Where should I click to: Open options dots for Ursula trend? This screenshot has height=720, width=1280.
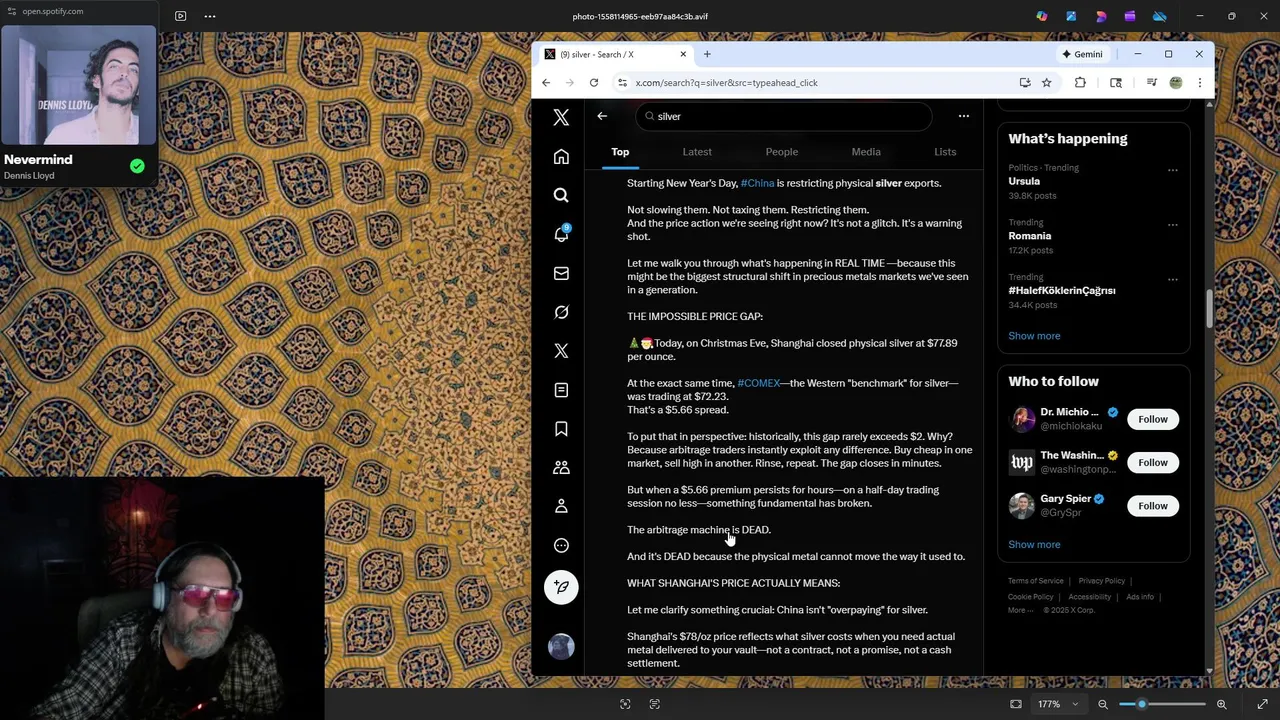(x=1172, y=170)
